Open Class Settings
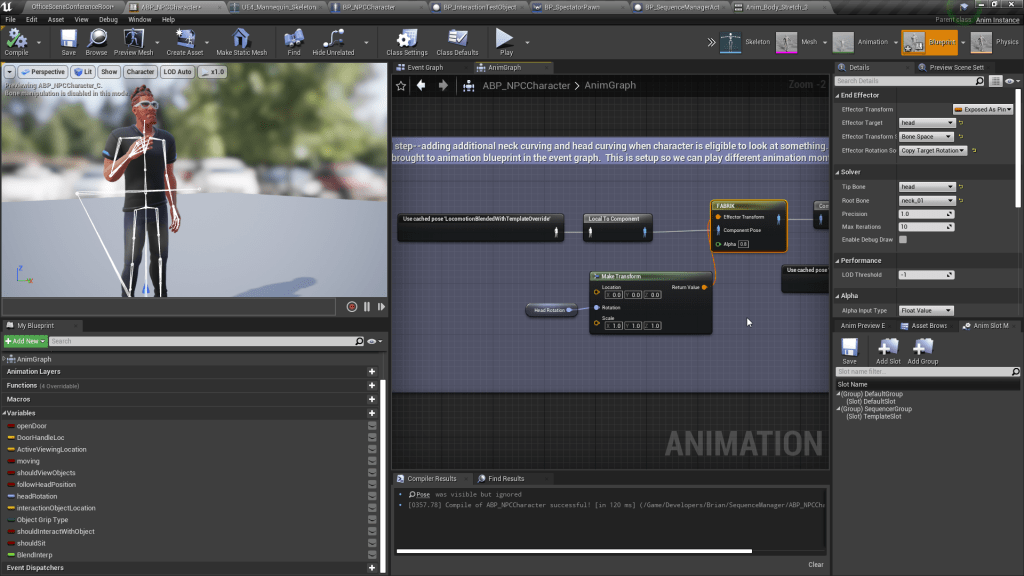 click(407, 40)
